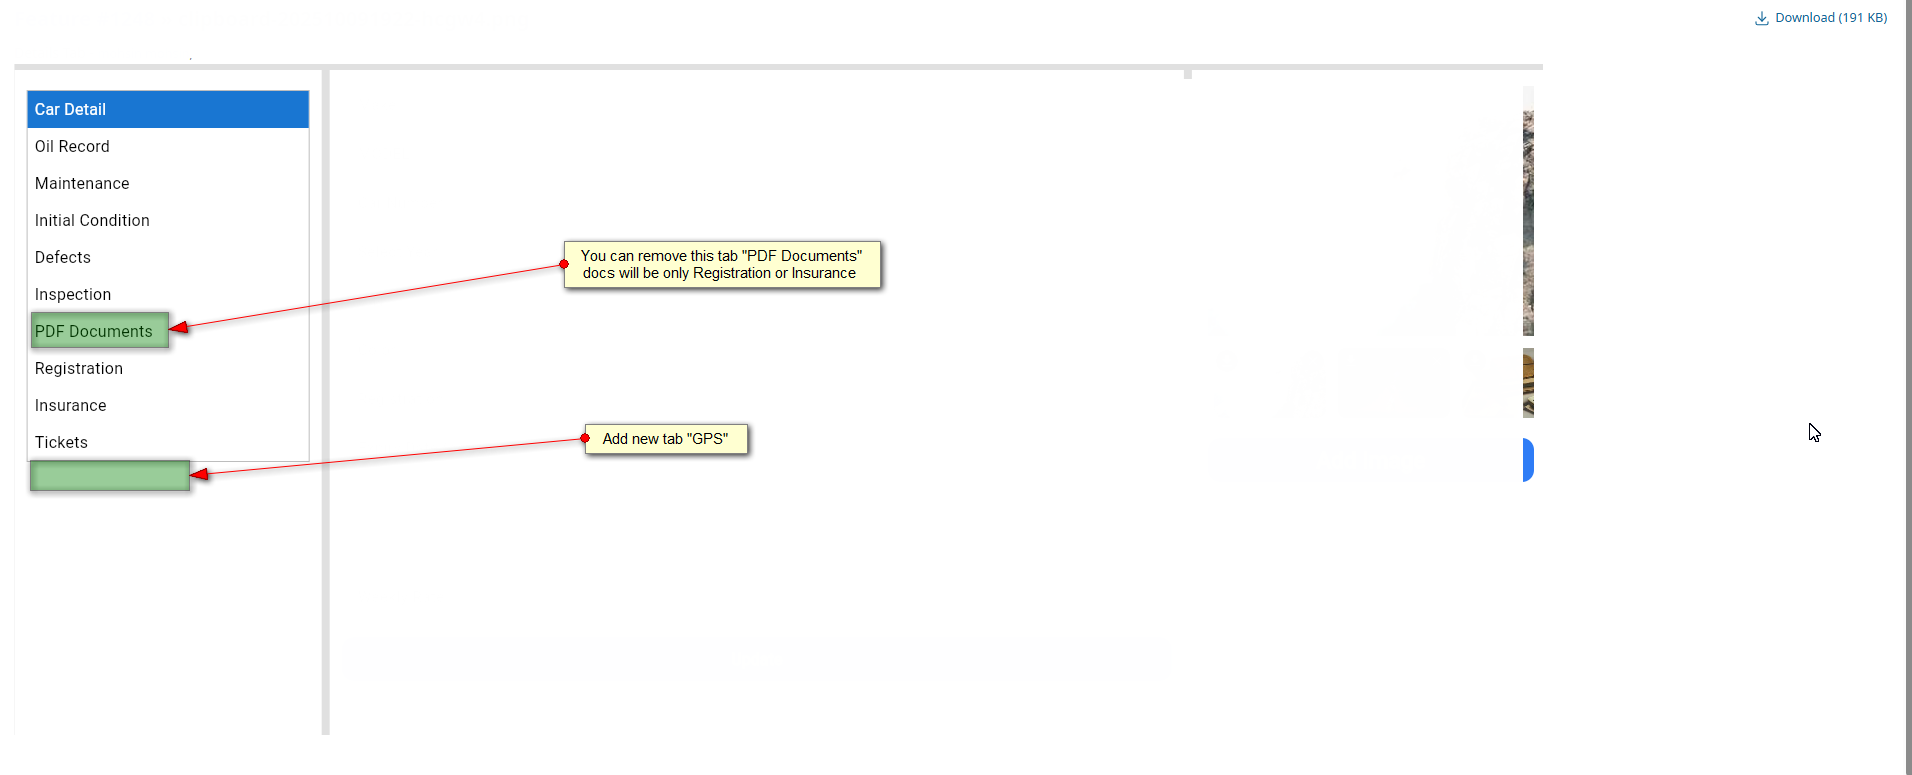Screen dimensions: 1912x775
Task: Click the red arrowhead pointing at PDF Documents
Action: coord(180,327)
